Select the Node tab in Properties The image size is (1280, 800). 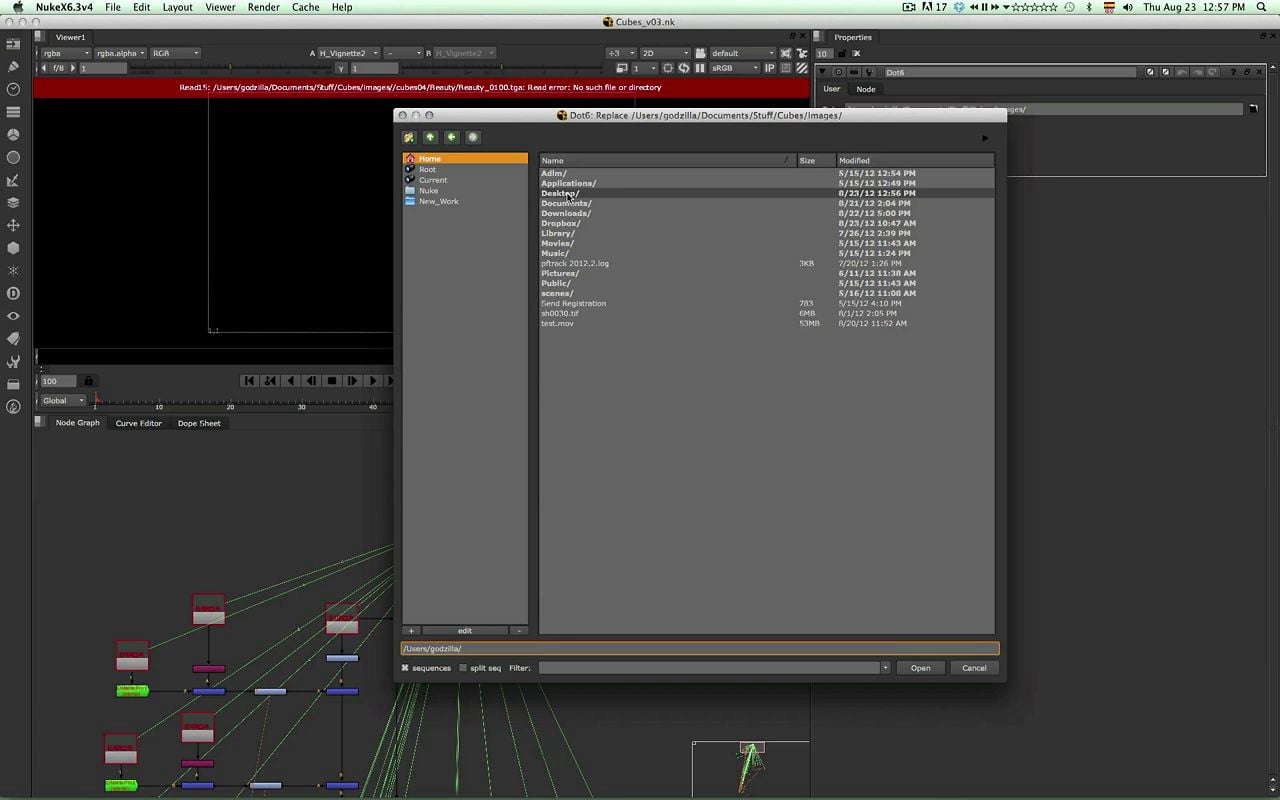[866, 89]
